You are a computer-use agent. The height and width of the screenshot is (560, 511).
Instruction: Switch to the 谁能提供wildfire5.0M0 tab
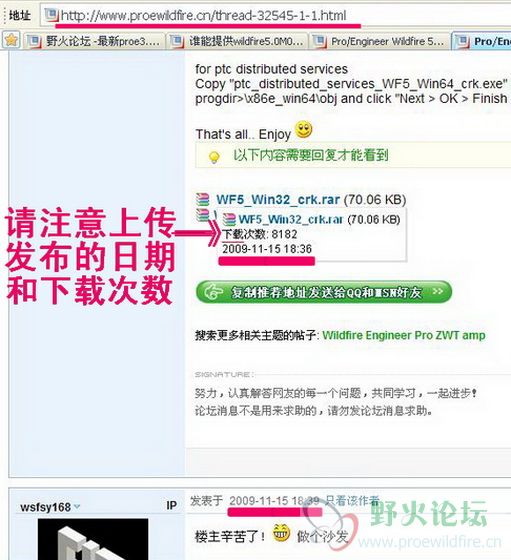coord(237,41)
